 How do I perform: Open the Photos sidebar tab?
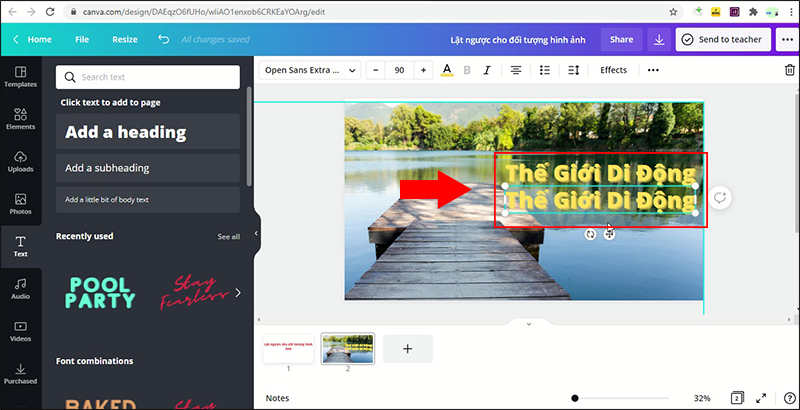pyautogui.click(x=20, y=204)
